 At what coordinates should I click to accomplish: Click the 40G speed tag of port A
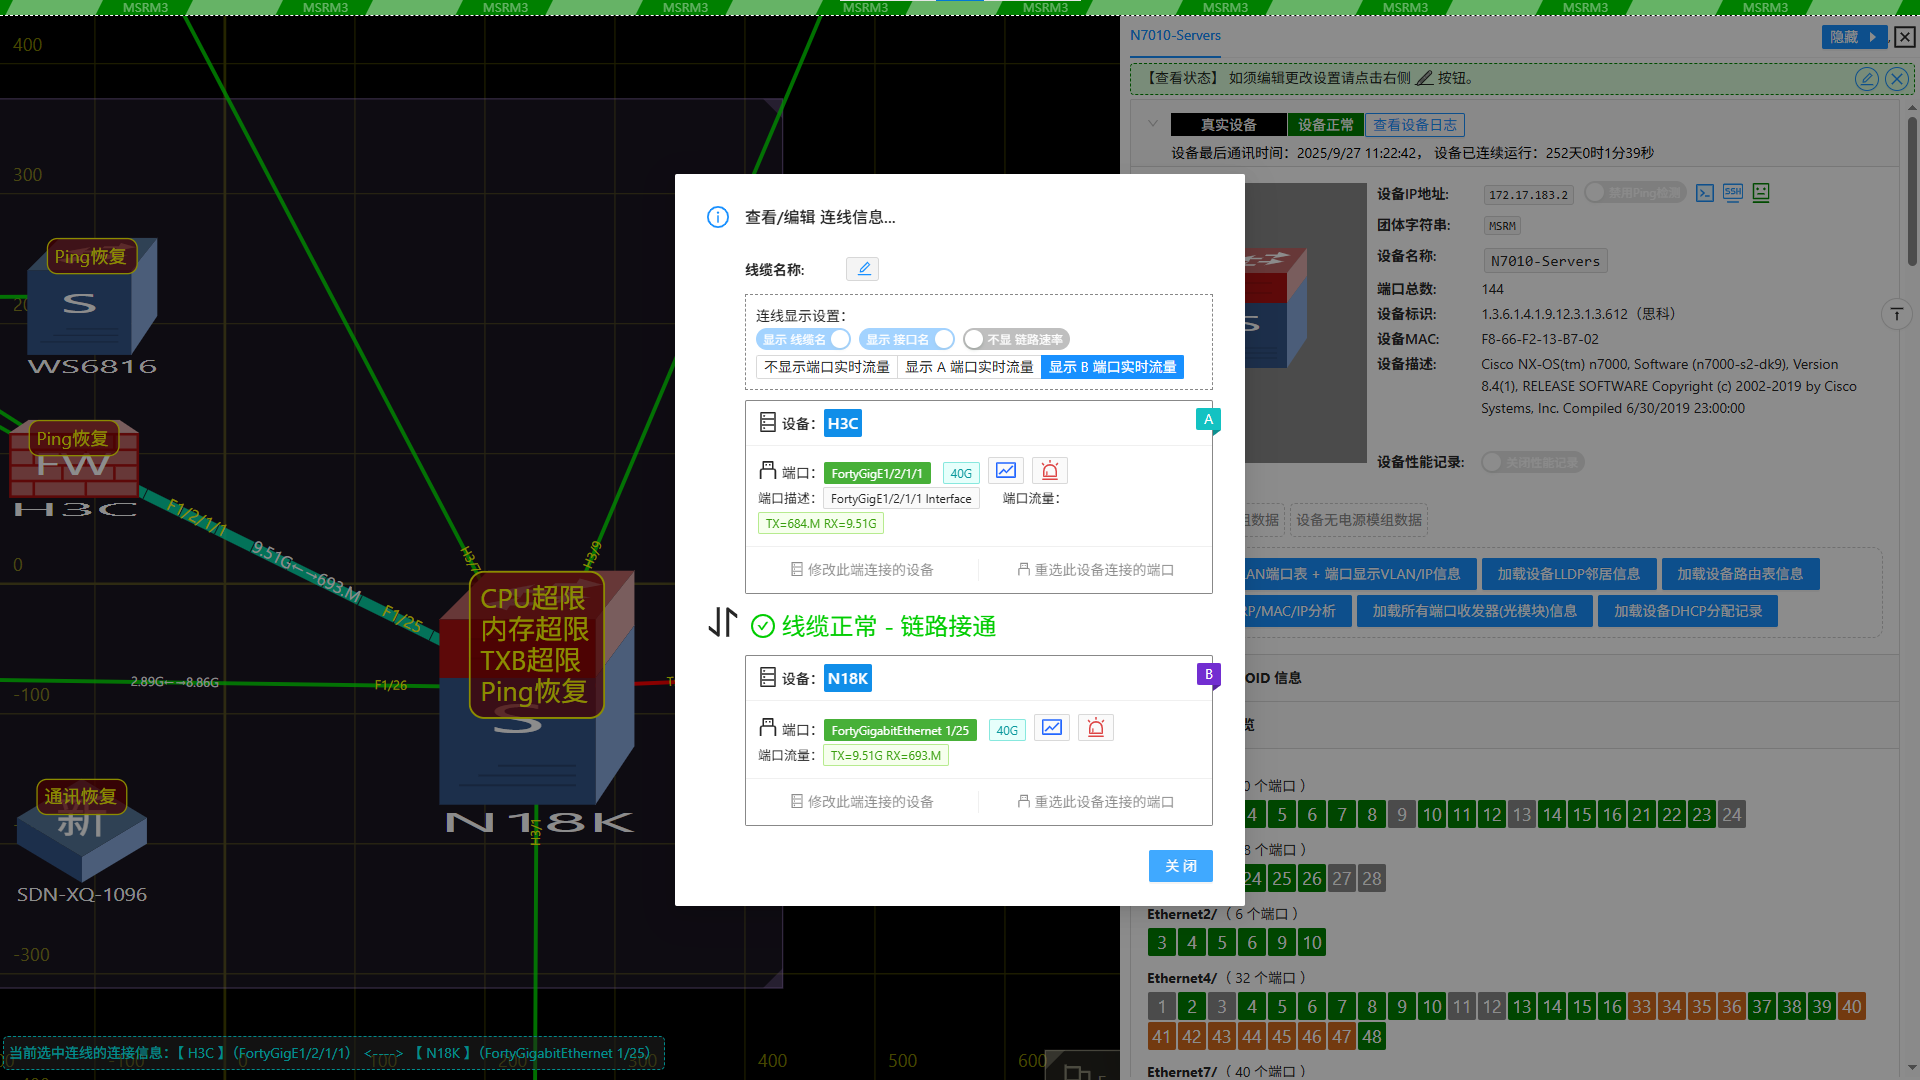pos(961,473)
